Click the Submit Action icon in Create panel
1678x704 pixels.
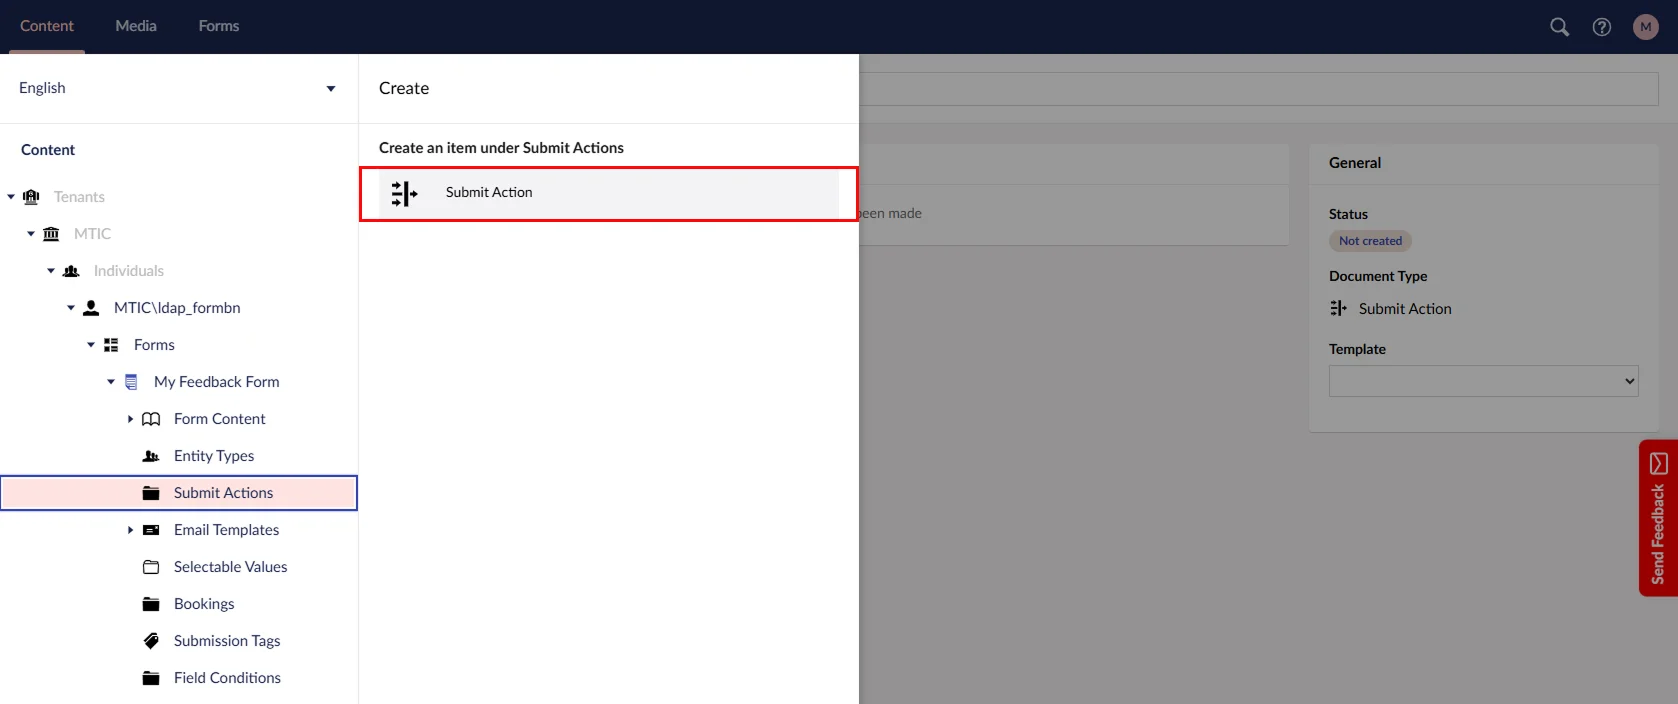tap(404, 193)
